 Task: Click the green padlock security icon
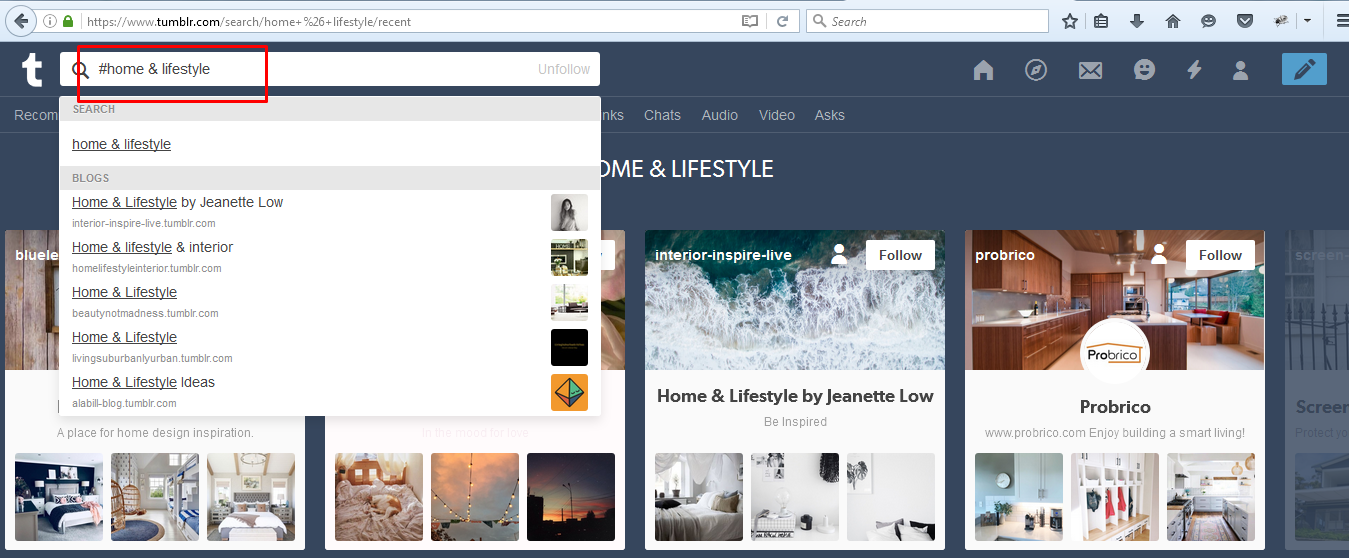[68, 21]
